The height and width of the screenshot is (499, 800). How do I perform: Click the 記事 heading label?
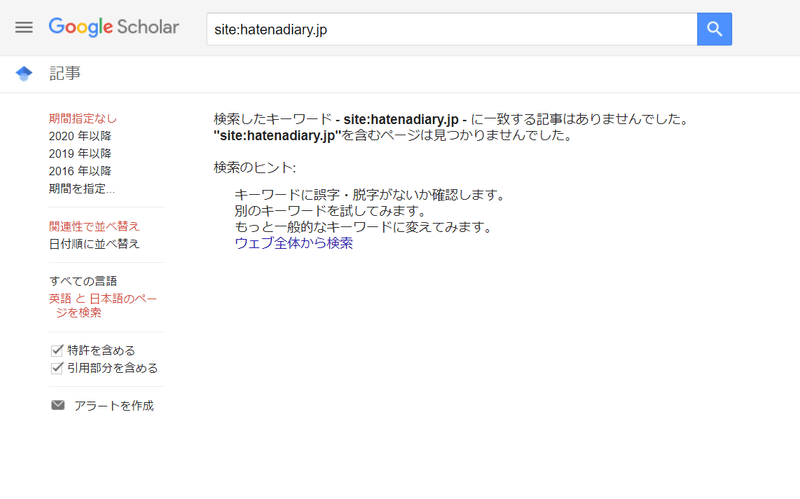(65, 73)
